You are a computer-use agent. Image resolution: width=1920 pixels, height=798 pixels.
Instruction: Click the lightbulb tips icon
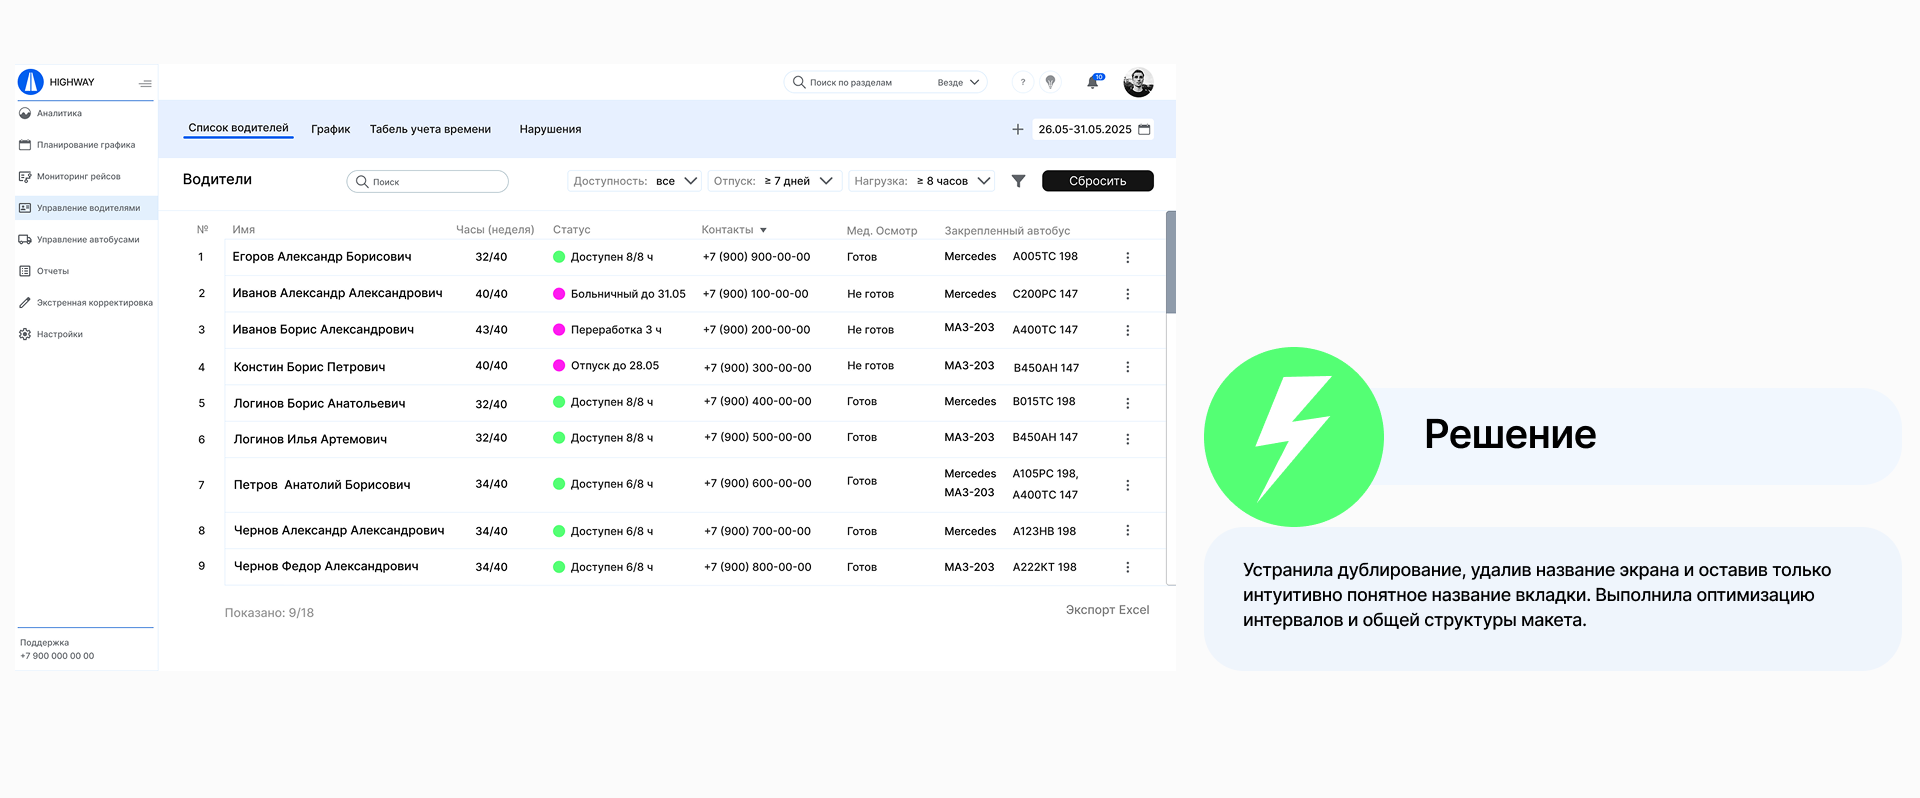(x=1050, y=82)
